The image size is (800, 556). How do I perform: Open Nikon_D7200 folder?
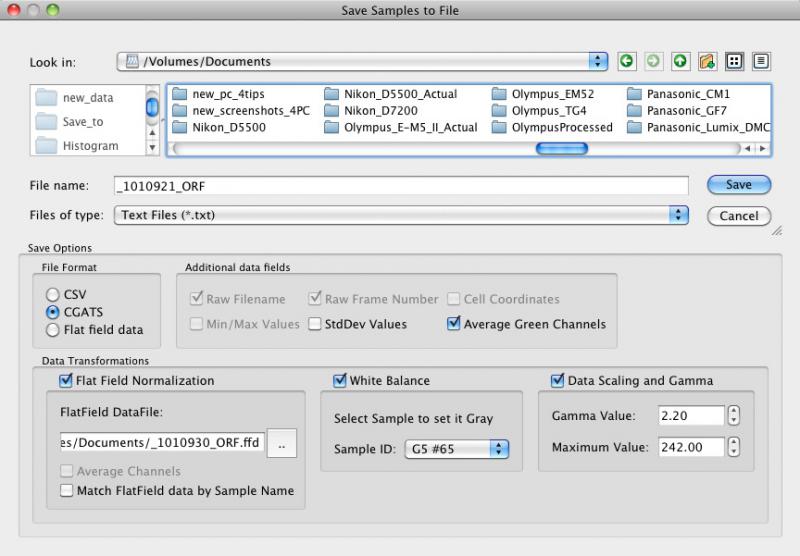tap(371, 111)
